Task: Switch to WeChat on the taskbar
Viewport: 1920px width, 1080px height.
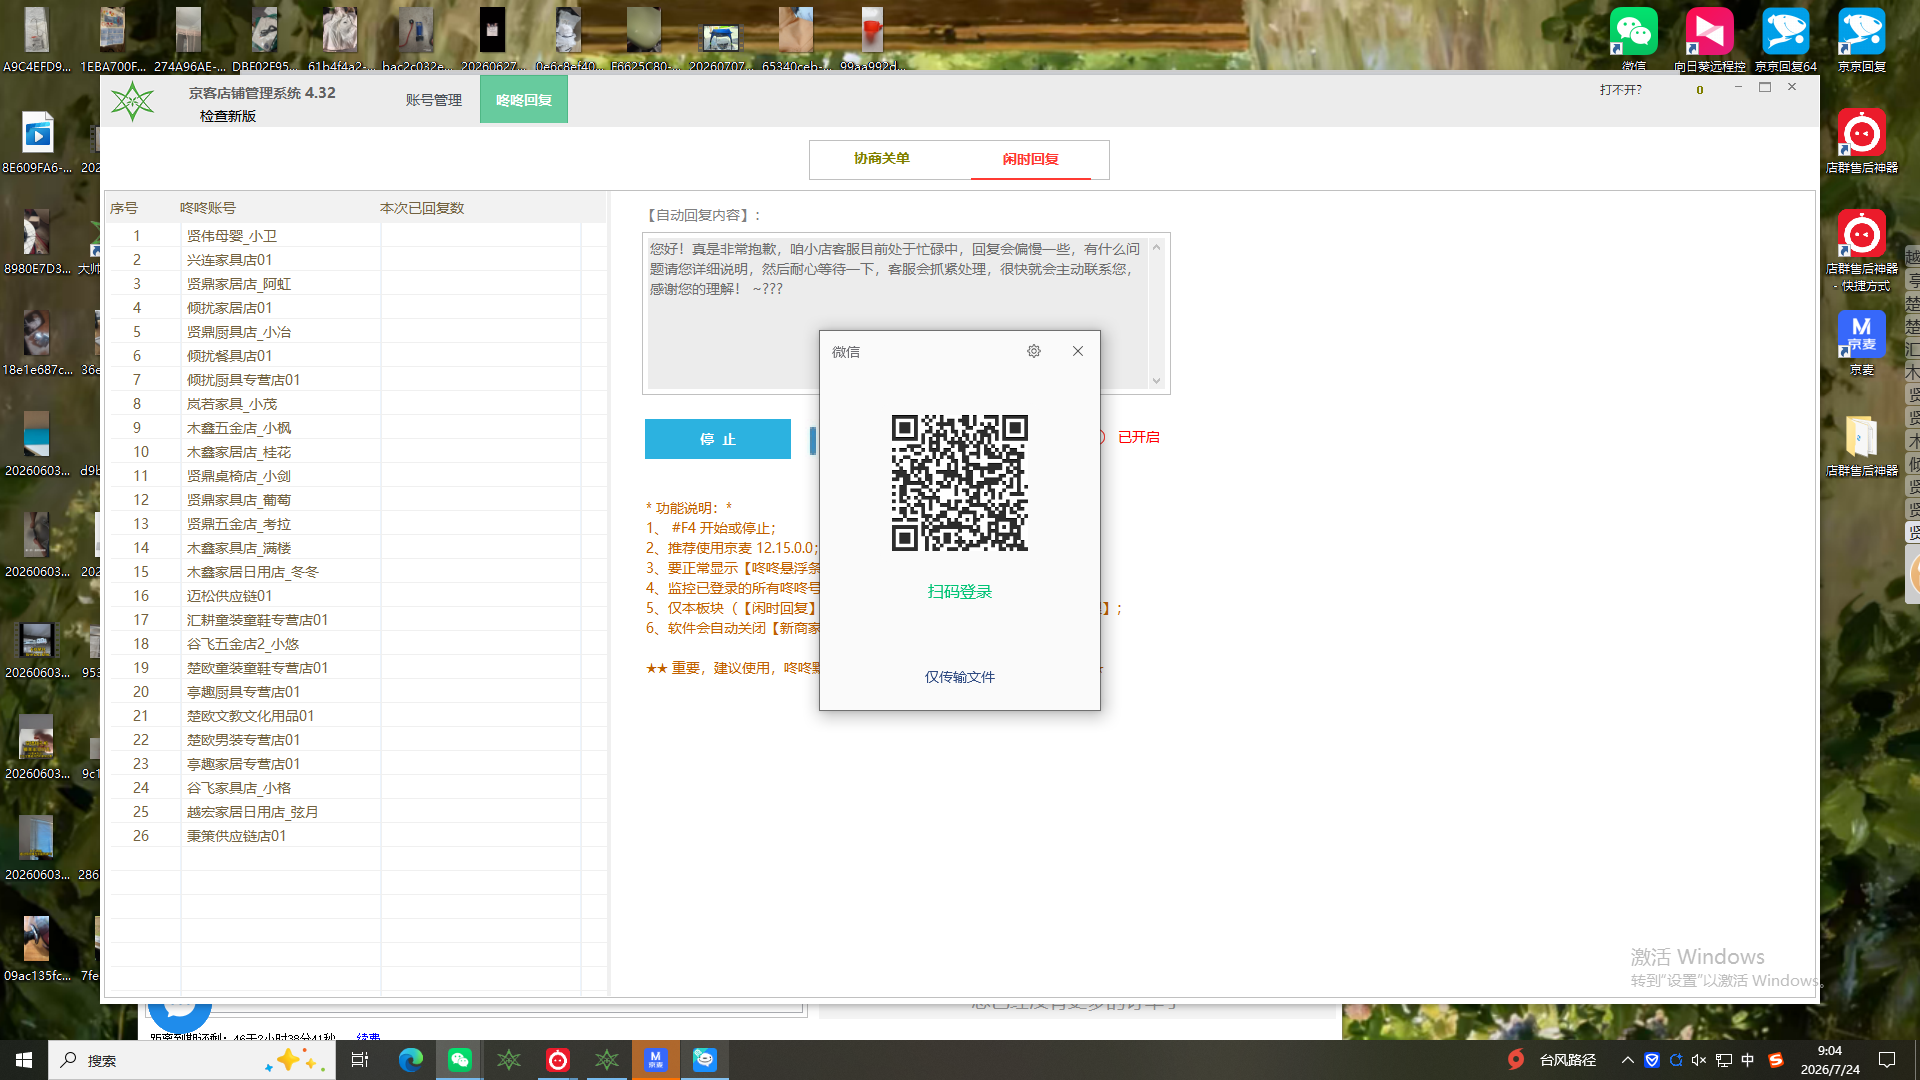Action: [x=460, y=1060]
